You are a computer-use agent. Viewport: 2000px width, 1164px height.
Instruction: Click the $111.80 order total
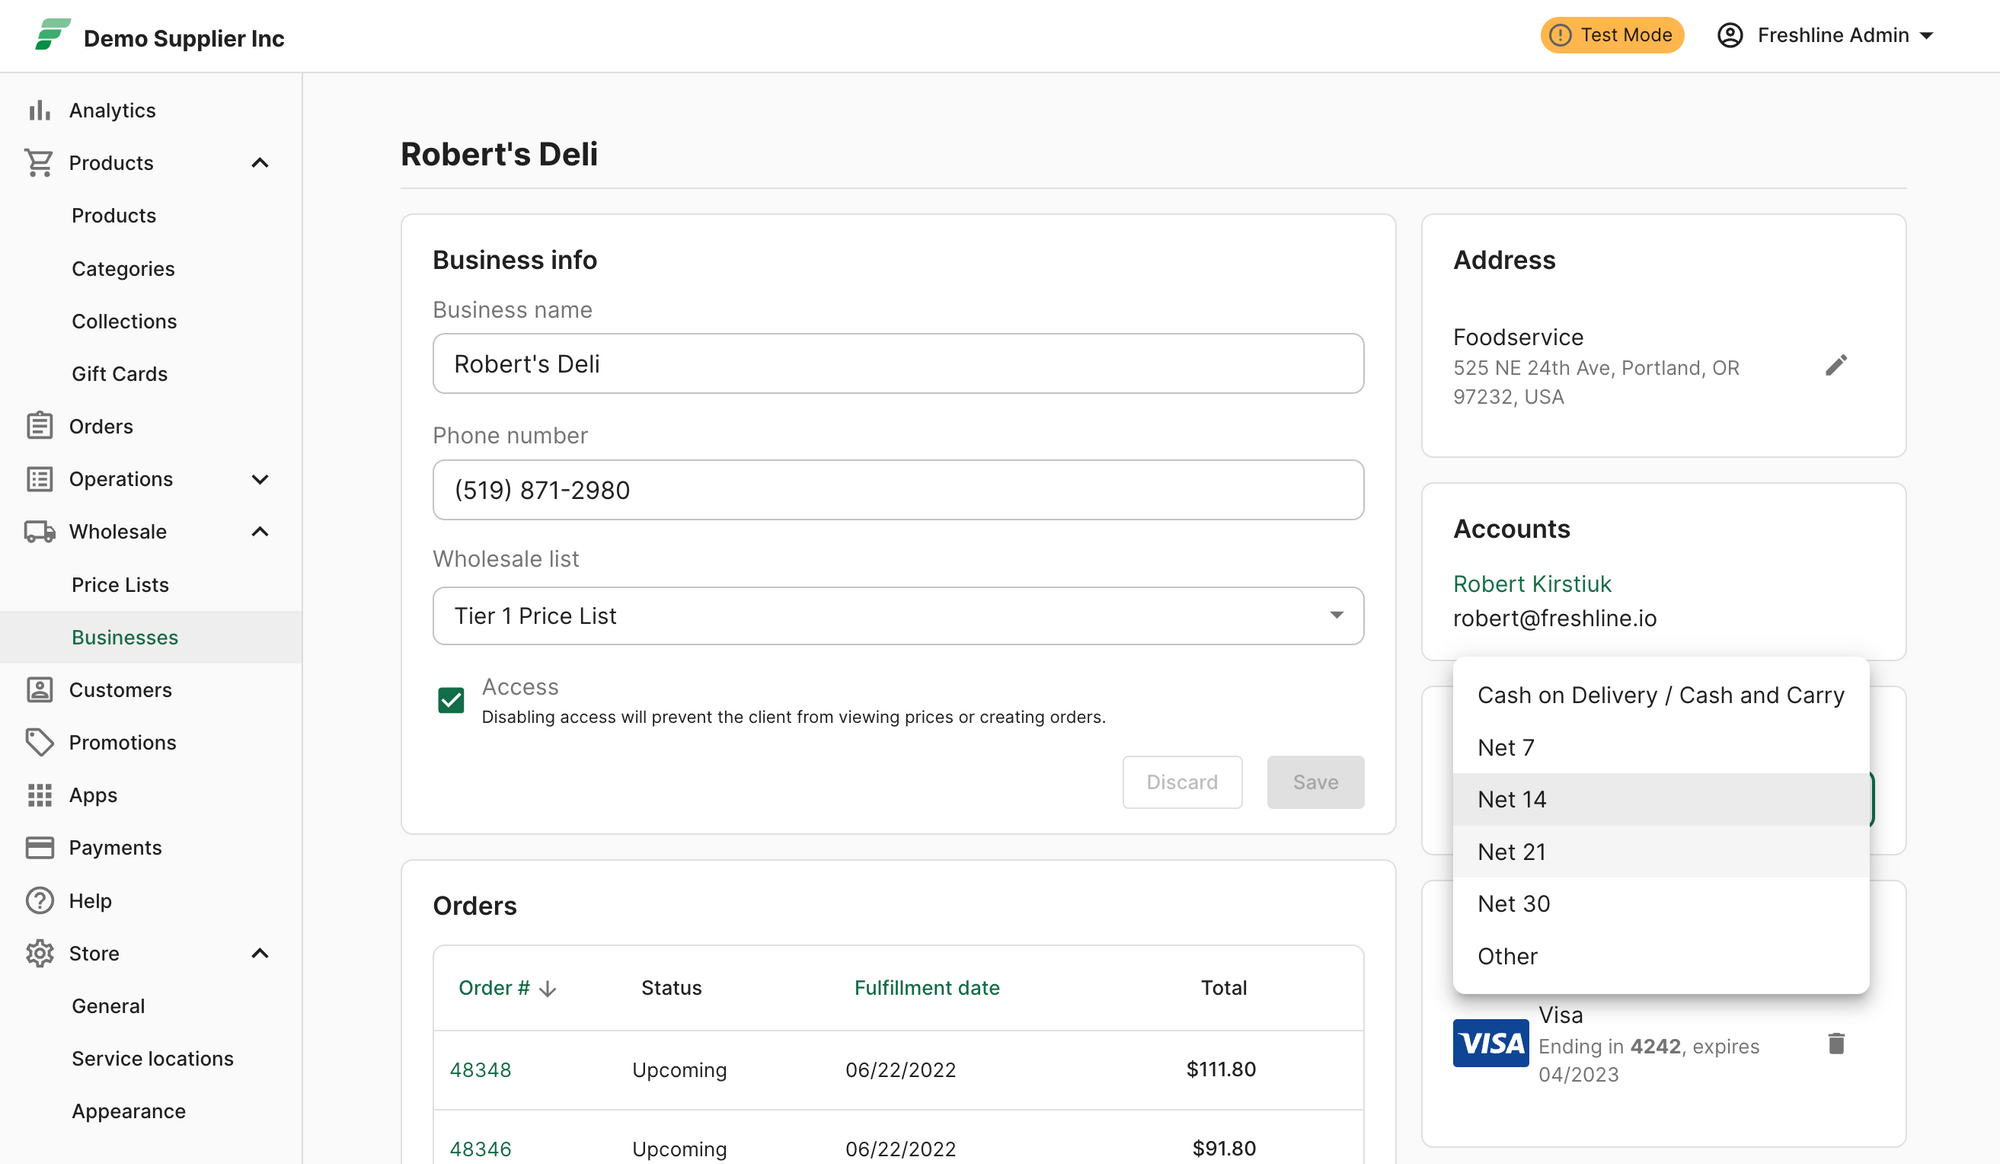click(x=1221, y=1069)
